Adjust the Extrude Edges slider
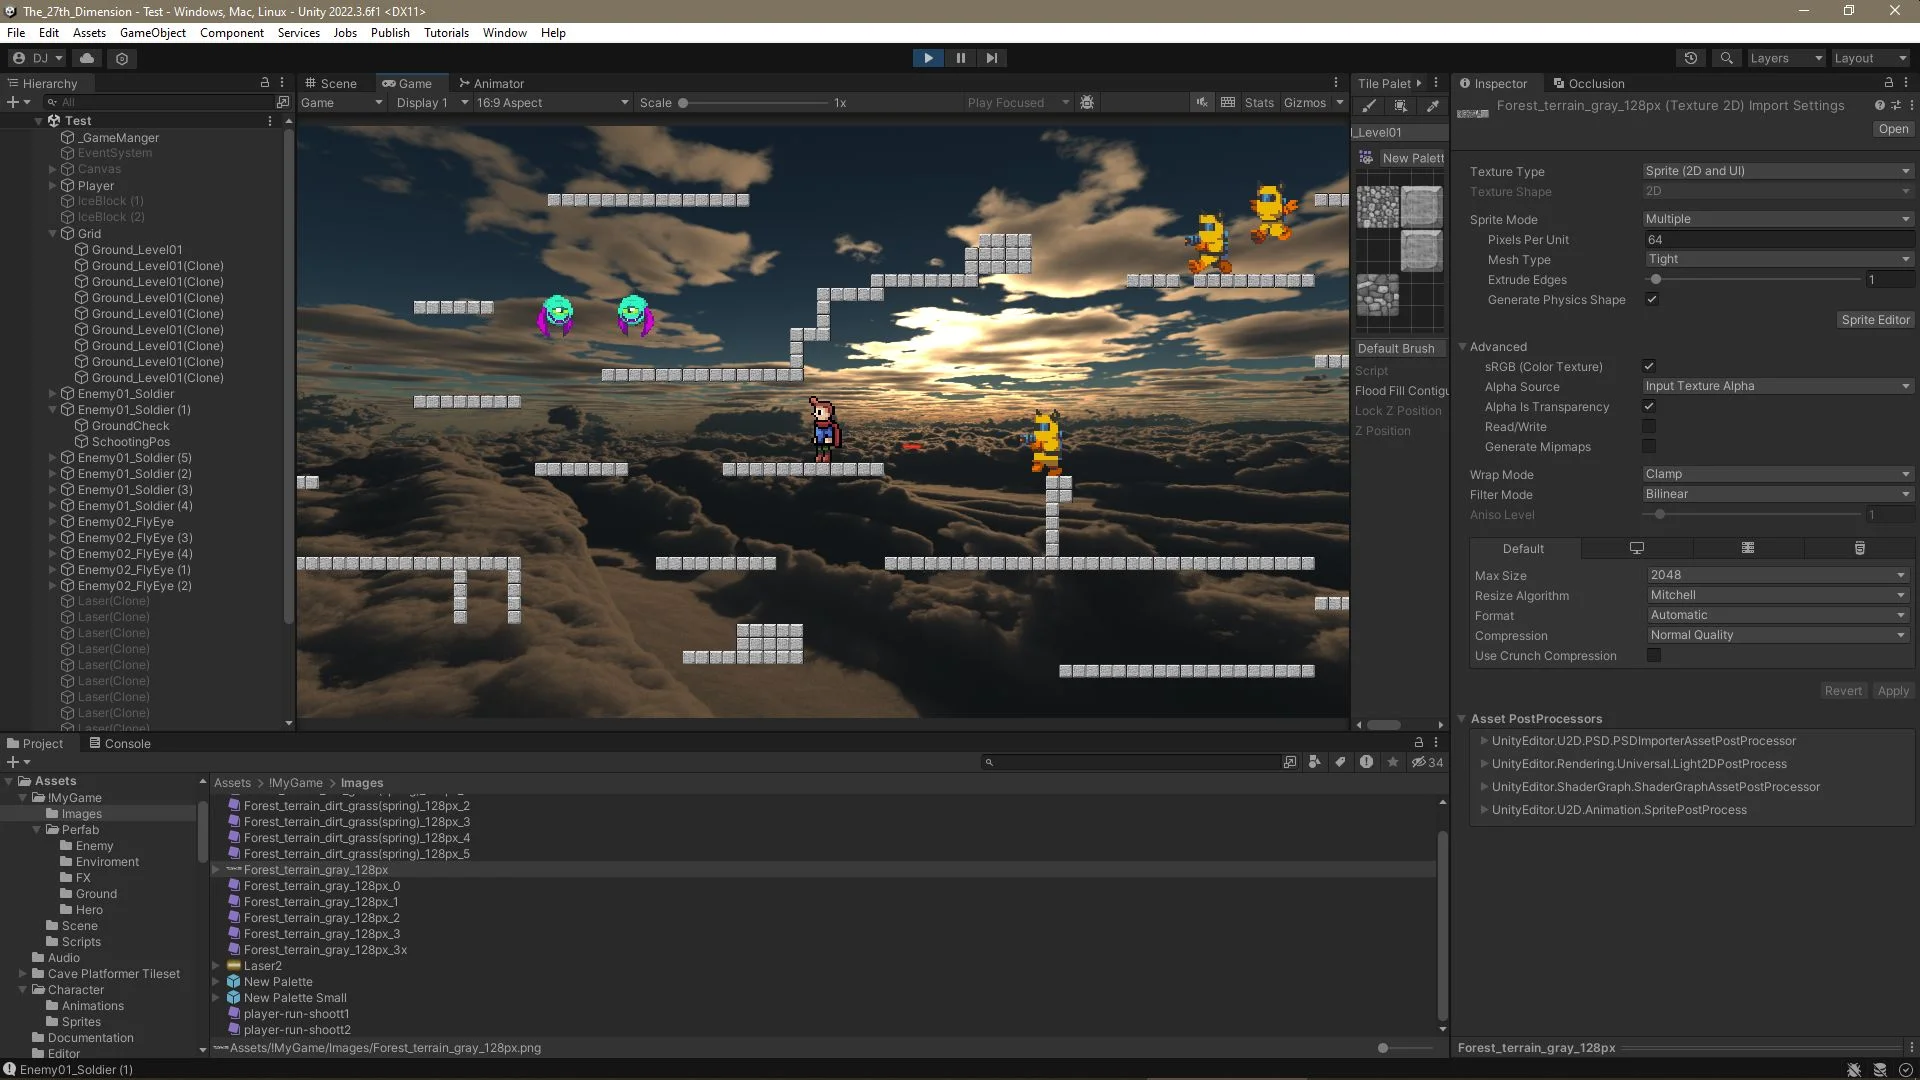 pyautogui.click(x=1757, y=279)
